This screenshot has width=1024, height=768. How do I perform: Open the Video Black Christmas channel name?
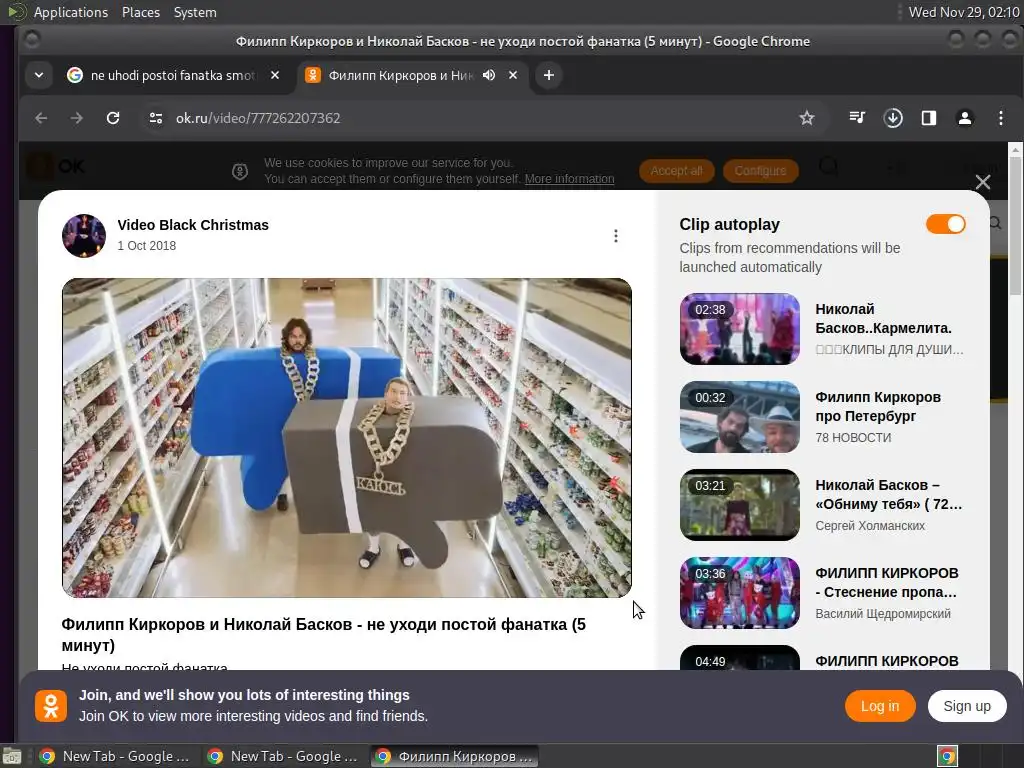click(x=193, y=225)
